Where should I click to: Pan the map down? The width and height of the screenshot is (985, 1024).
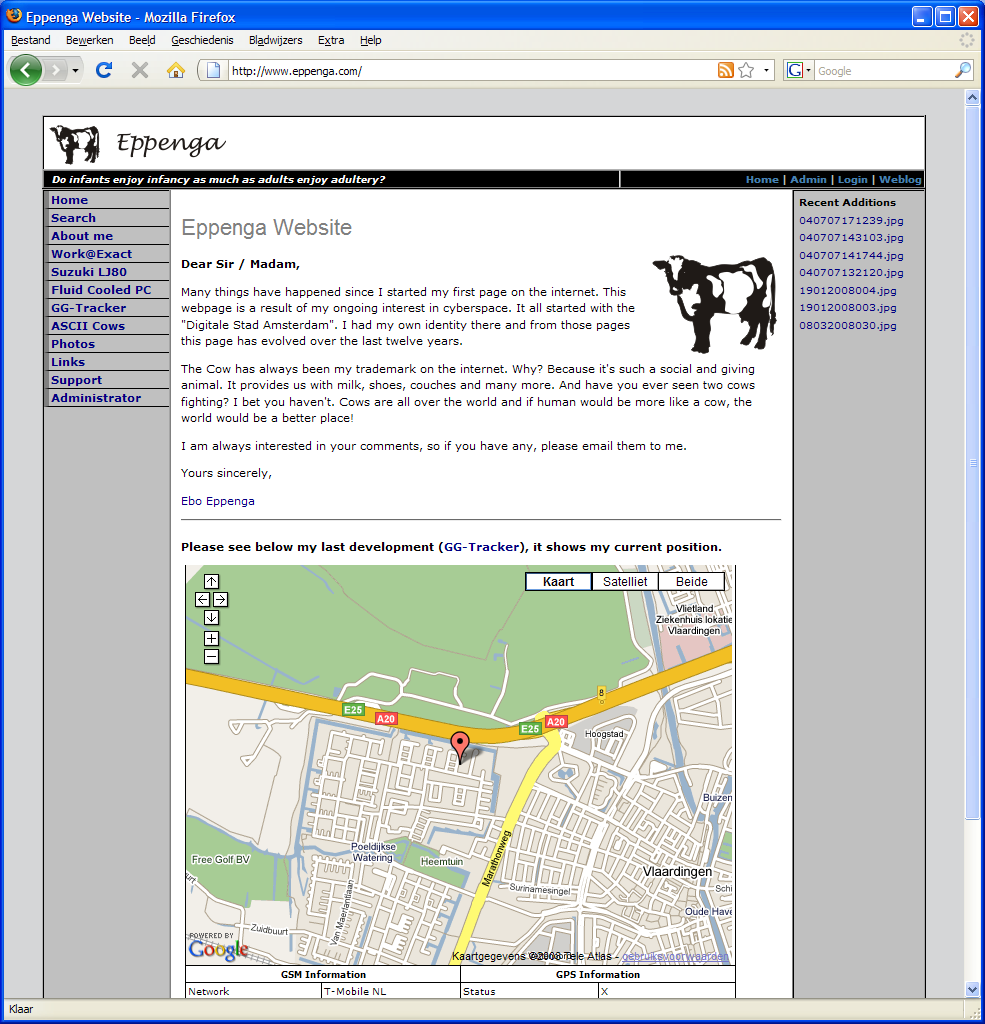211,618
